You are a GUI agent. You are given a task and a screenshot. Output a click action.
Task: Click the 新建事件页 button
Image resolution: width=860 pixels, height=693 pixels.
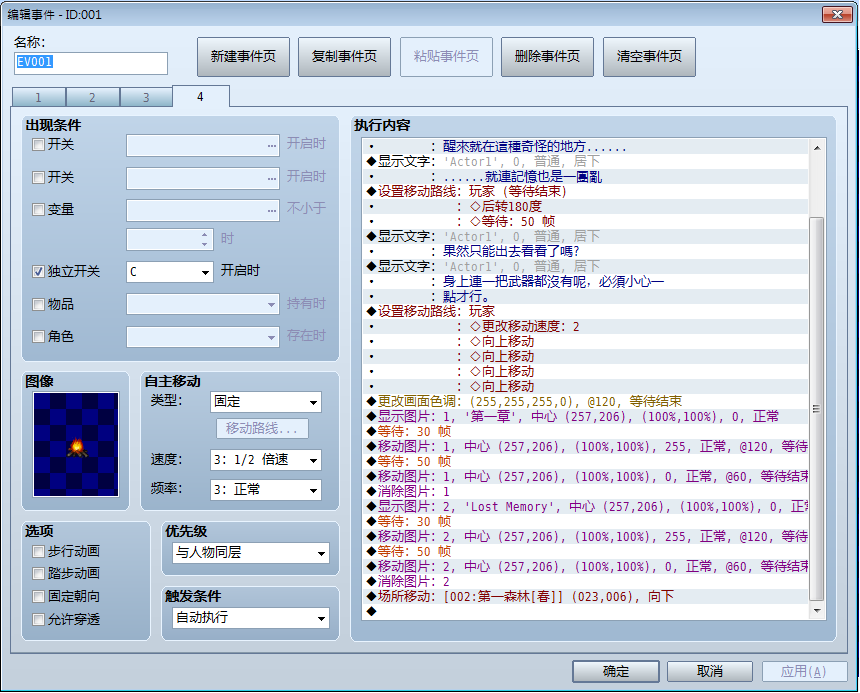pos(243,56)
